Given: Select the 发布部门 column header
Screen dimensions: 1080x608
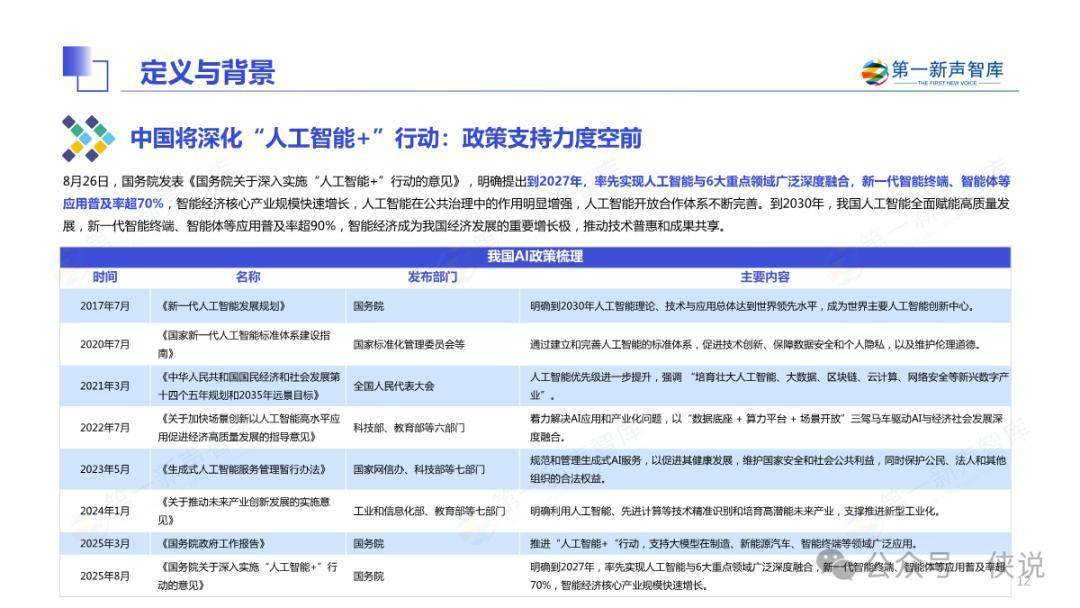Looking at the screenshot, I should click(432, 277).
